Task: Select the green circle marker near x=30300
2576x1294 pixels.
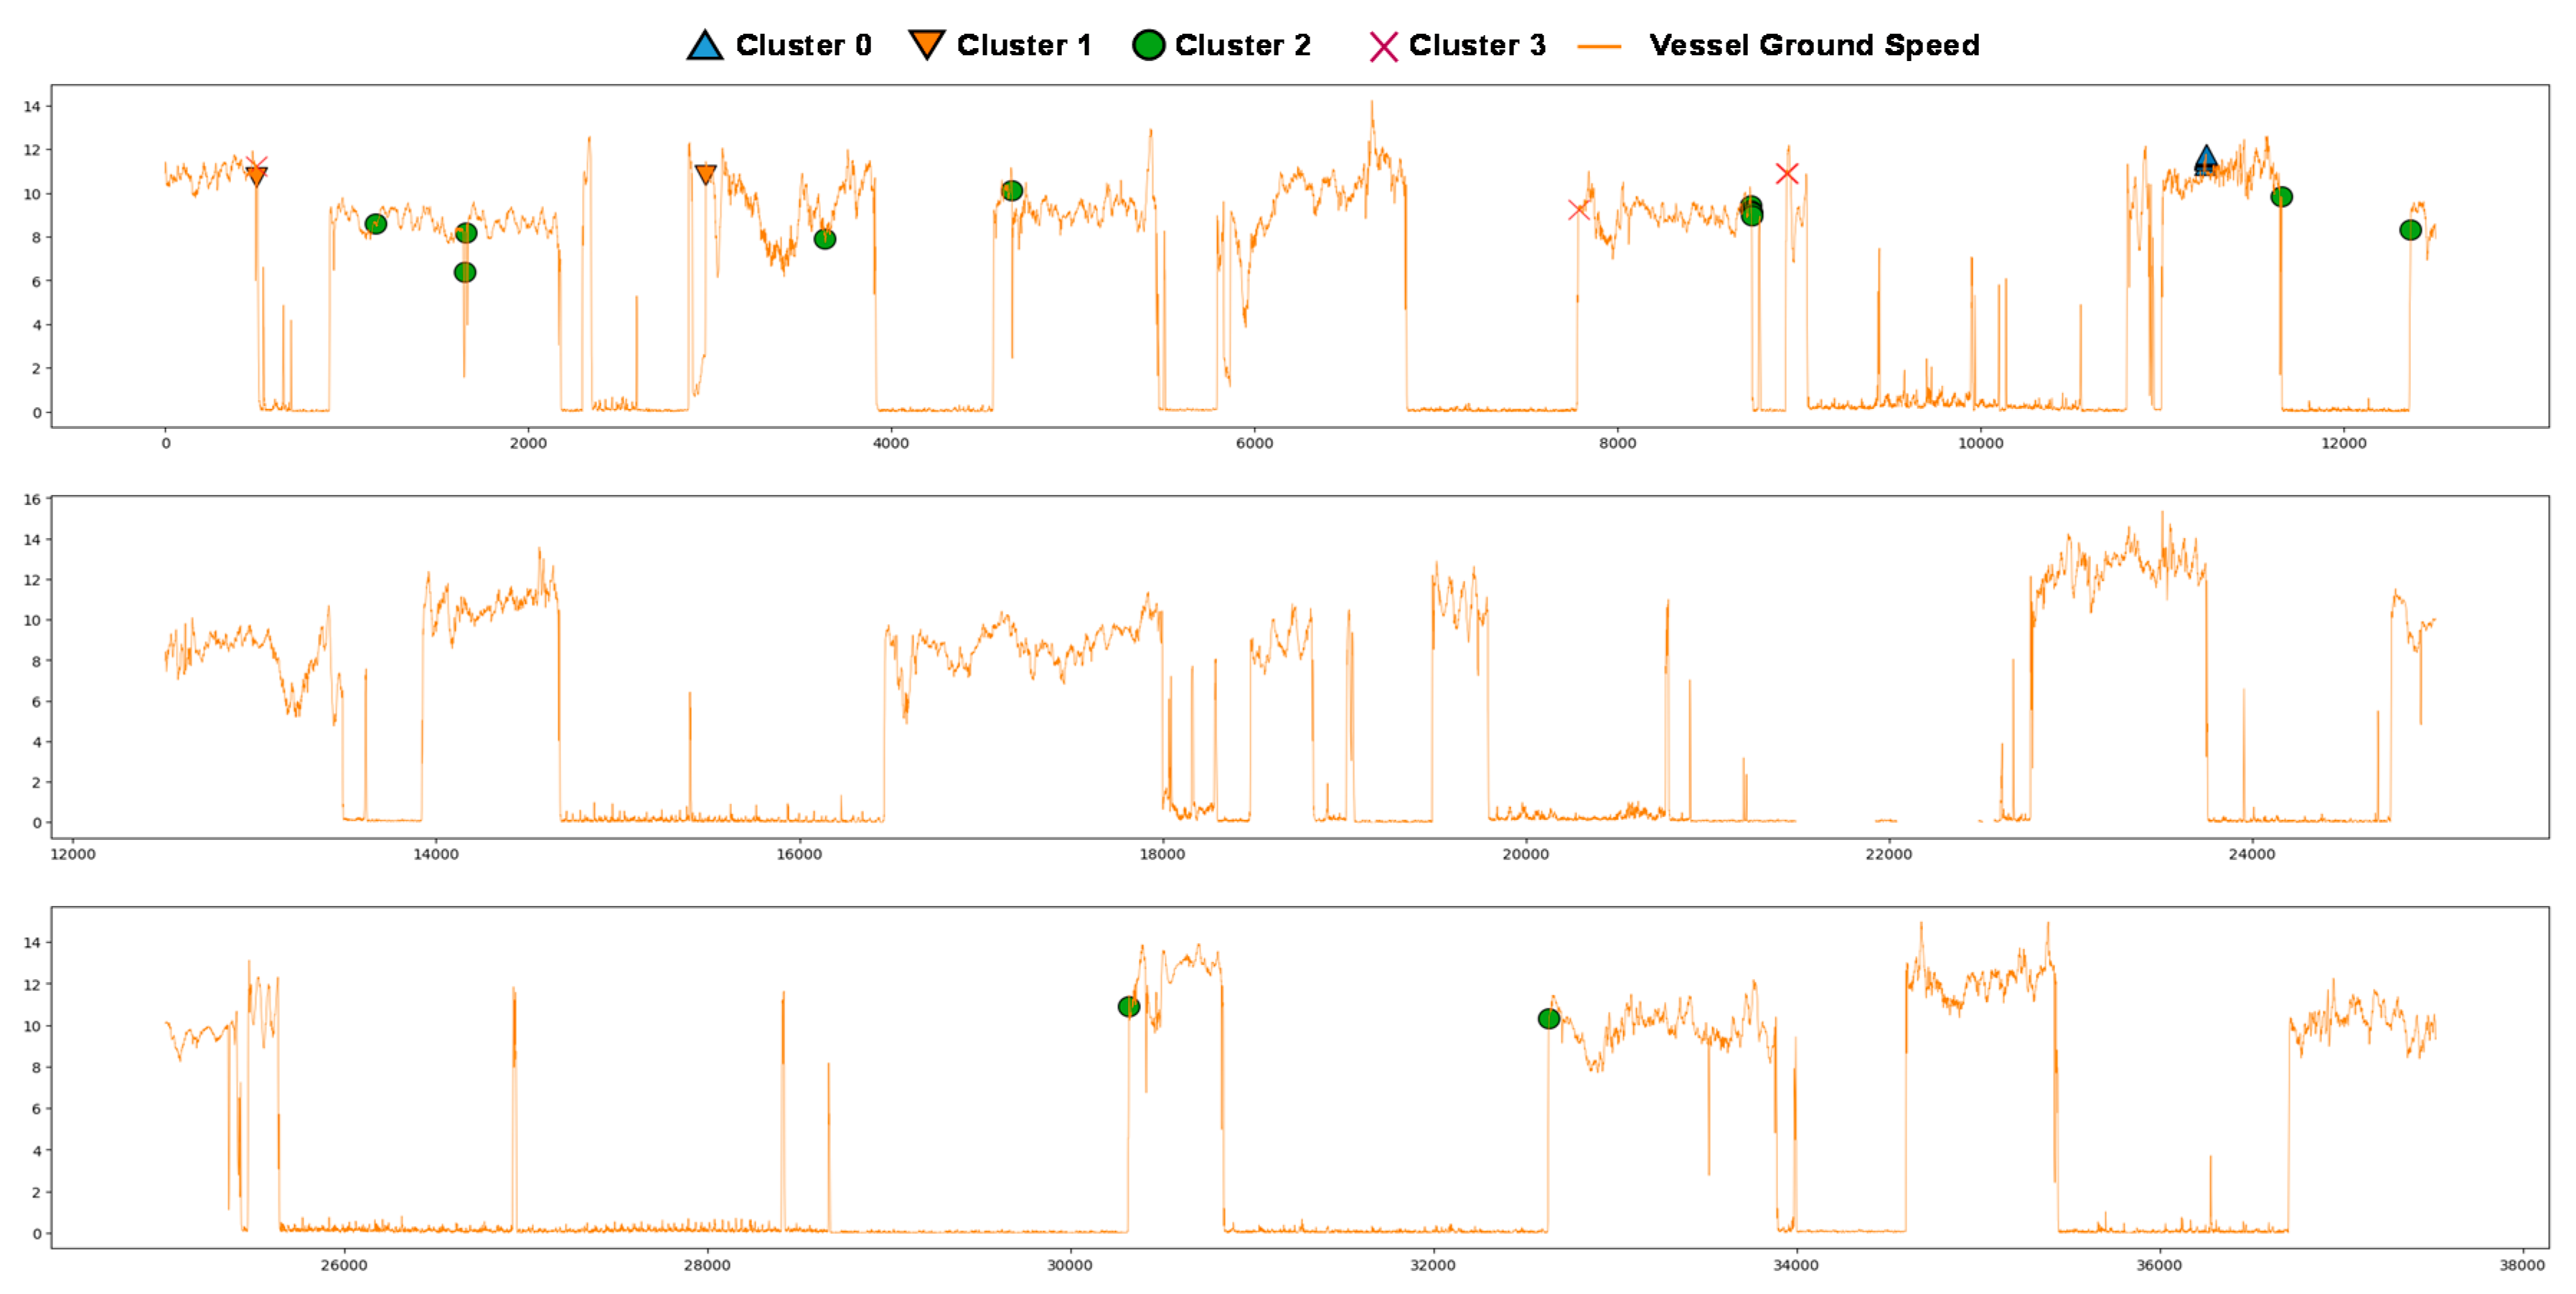Action: (x=1128, y=1006)
